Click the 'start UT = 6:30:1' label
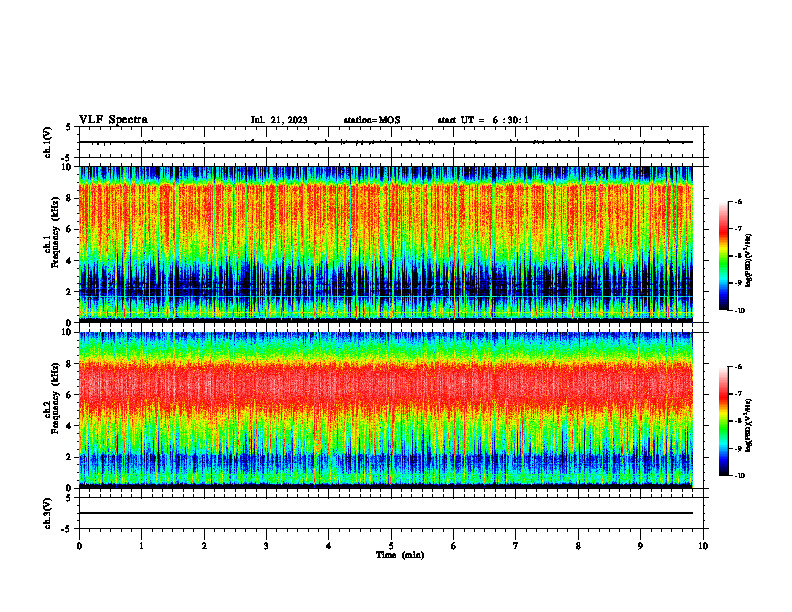The height and width of the screenshot is (612, 792). coord(483,120)
